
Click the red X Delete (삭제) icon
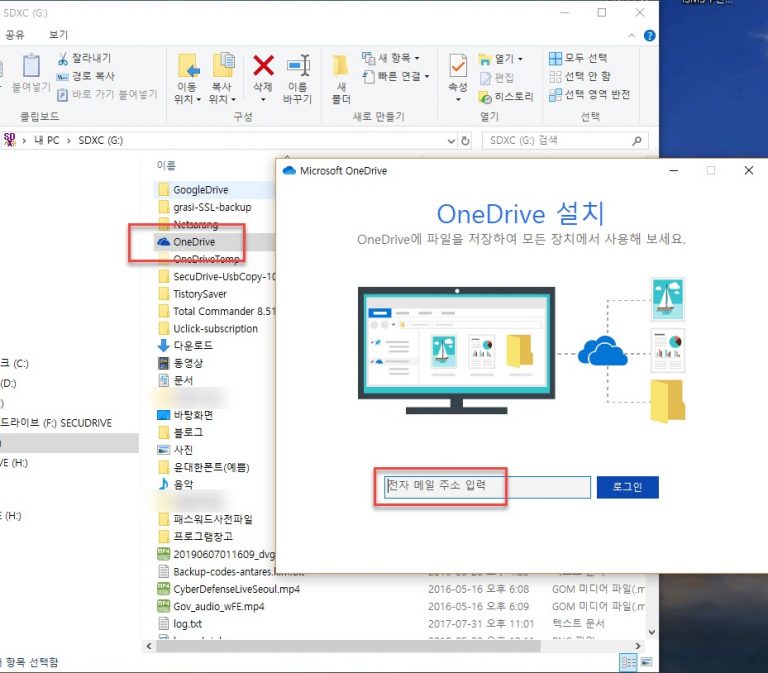[263, 65]
